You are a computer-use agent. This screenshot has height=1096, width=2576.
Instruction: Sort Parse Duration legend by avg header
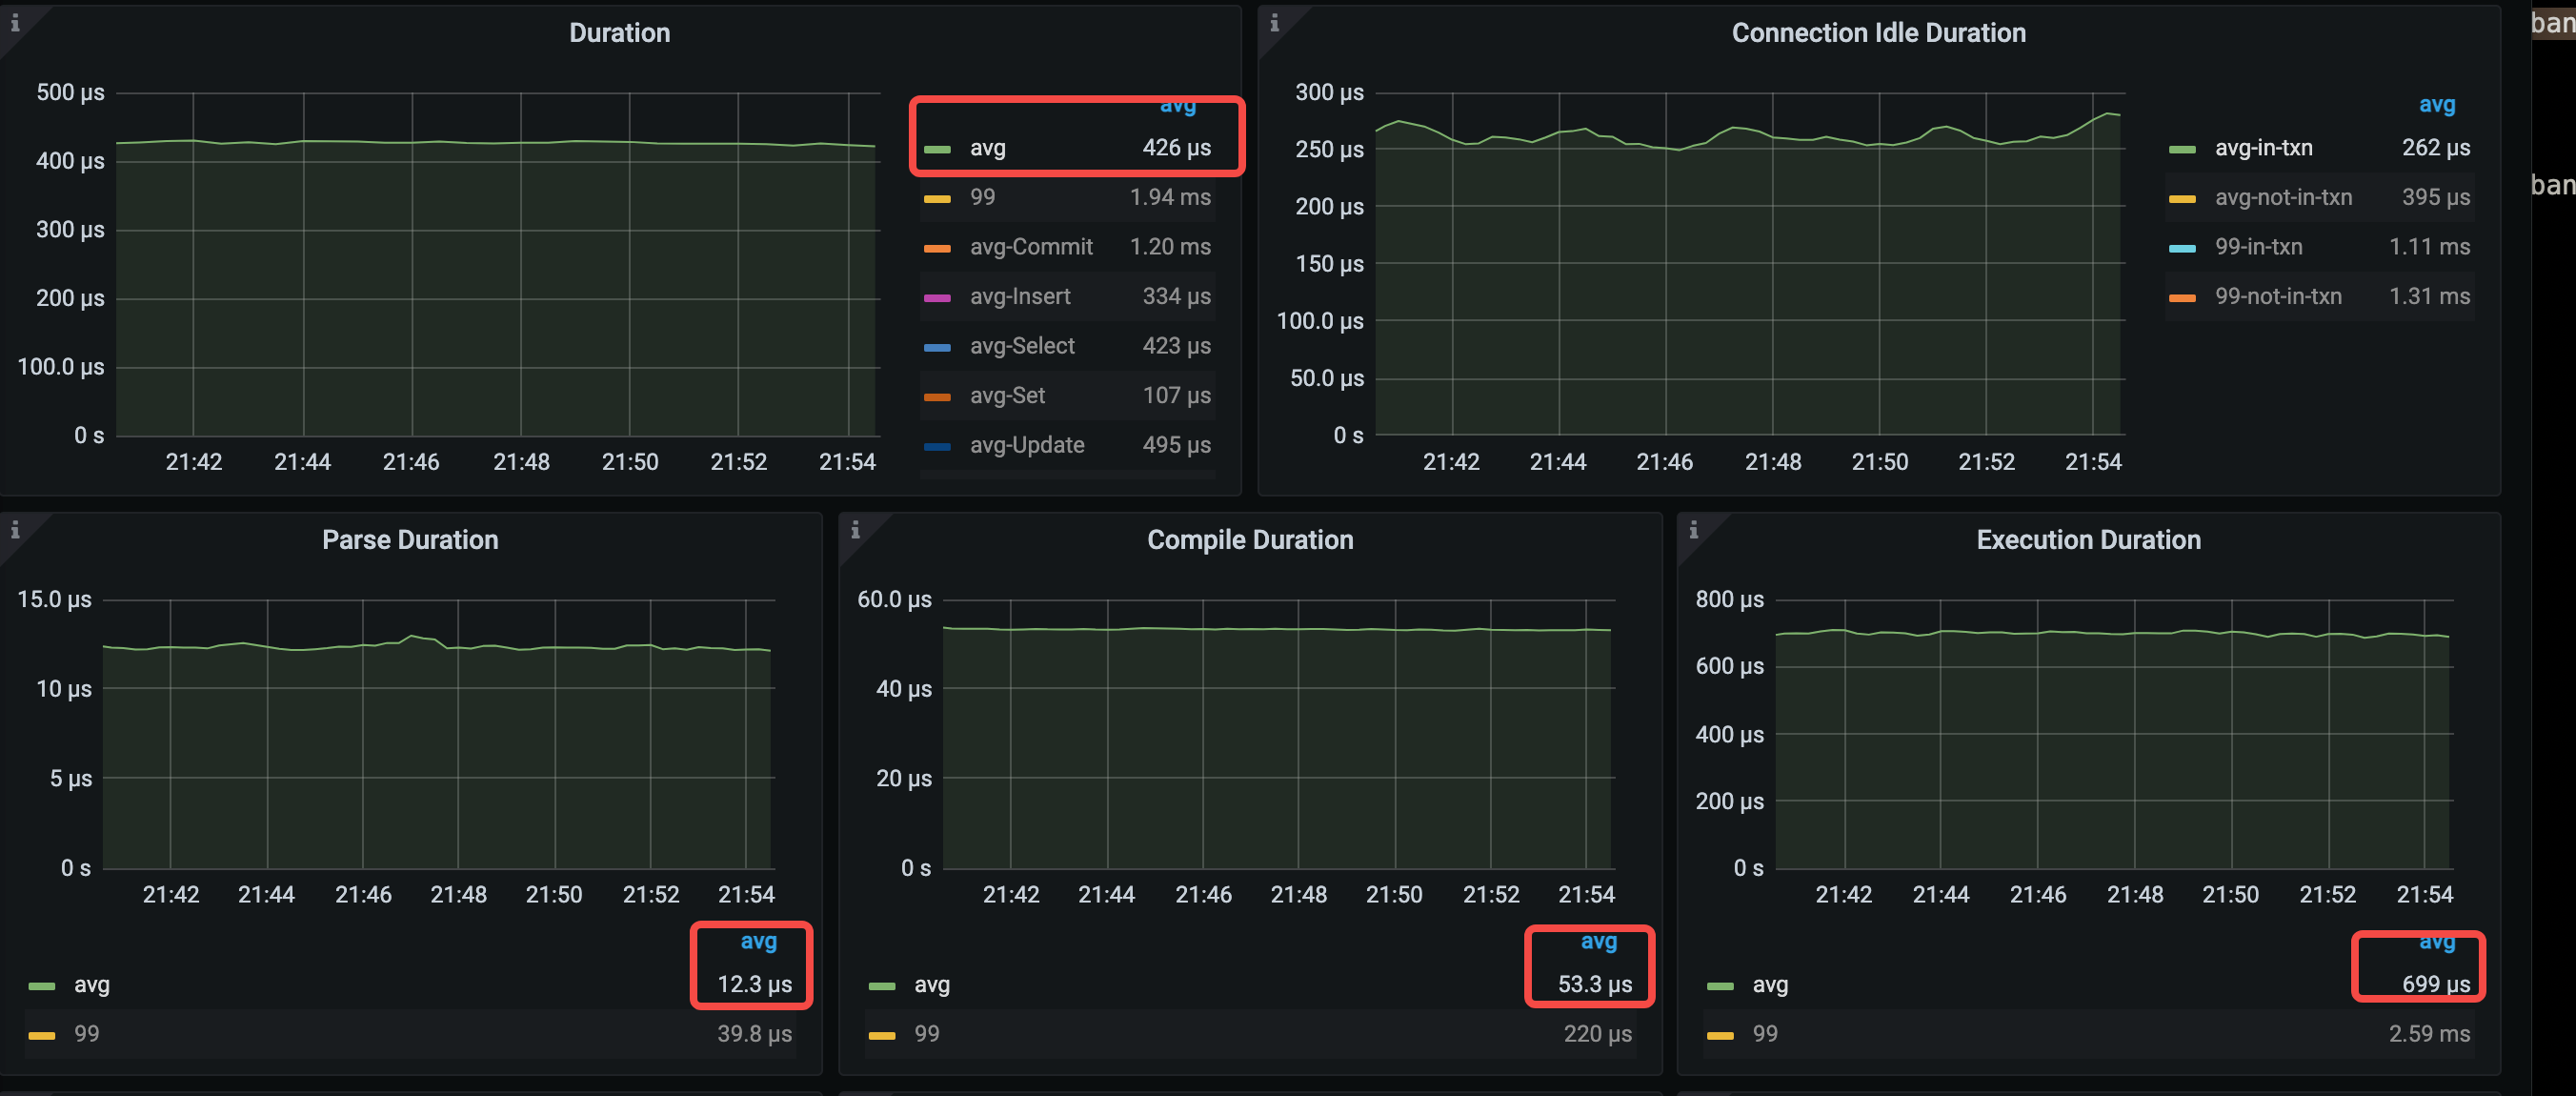758,941
